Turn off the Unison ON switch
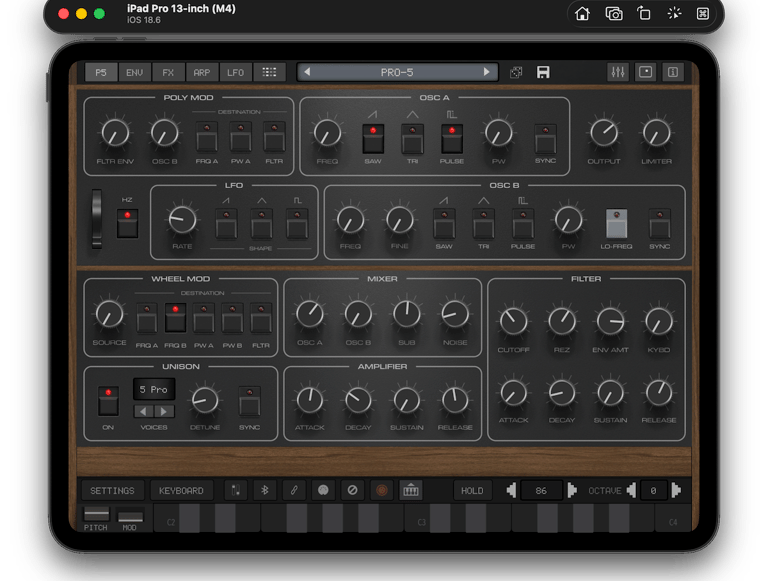The height and width of the screenshot is (581, 768). [109, 399]
